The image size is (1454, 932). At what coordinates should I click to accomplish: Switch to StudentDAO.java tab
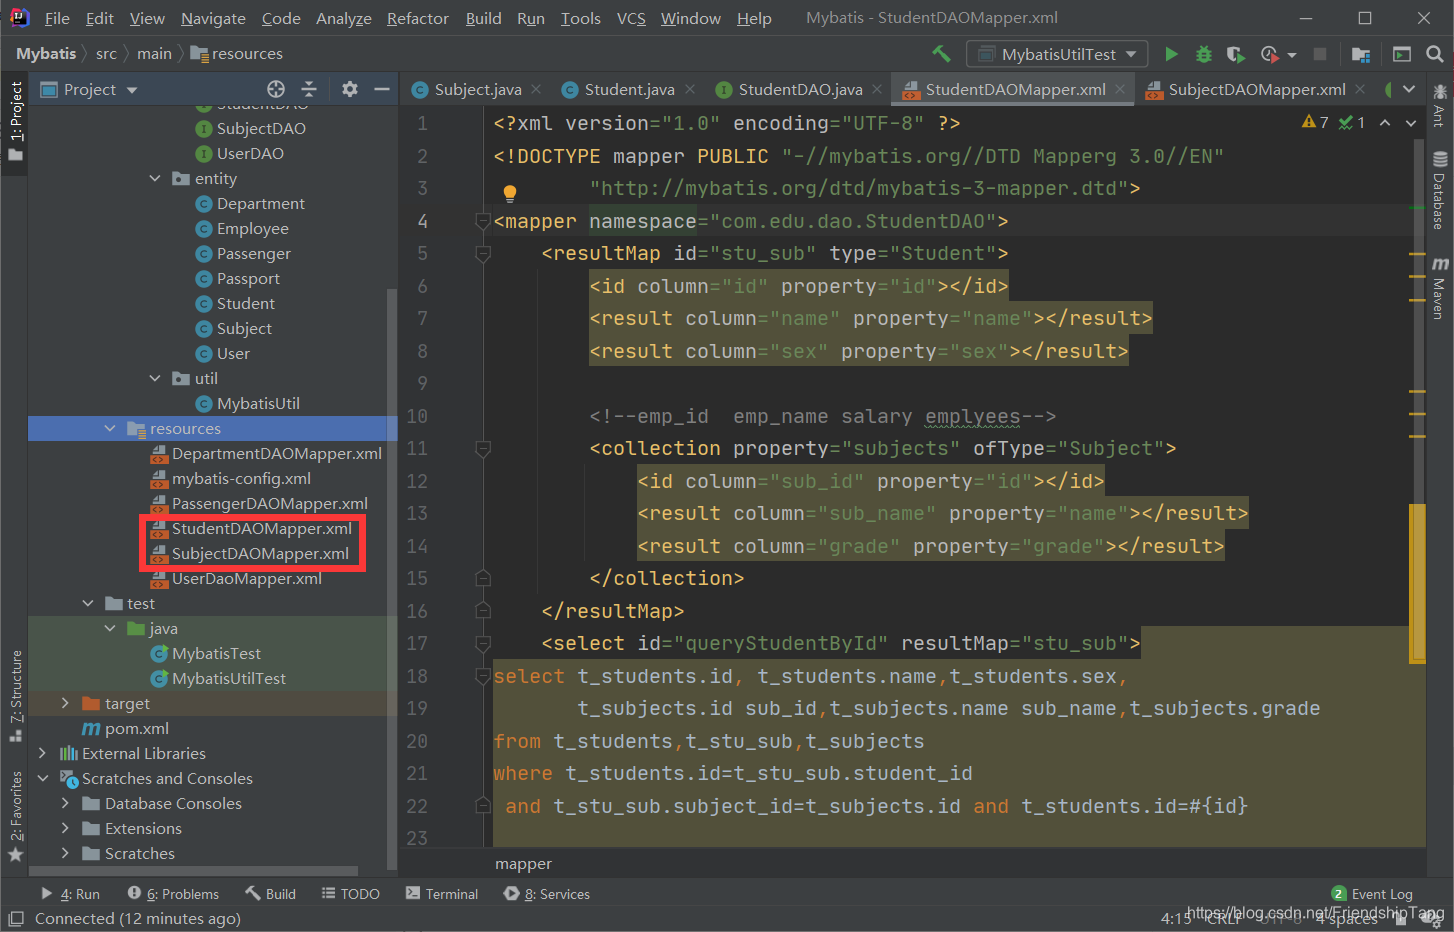click(x=799, y=89)
